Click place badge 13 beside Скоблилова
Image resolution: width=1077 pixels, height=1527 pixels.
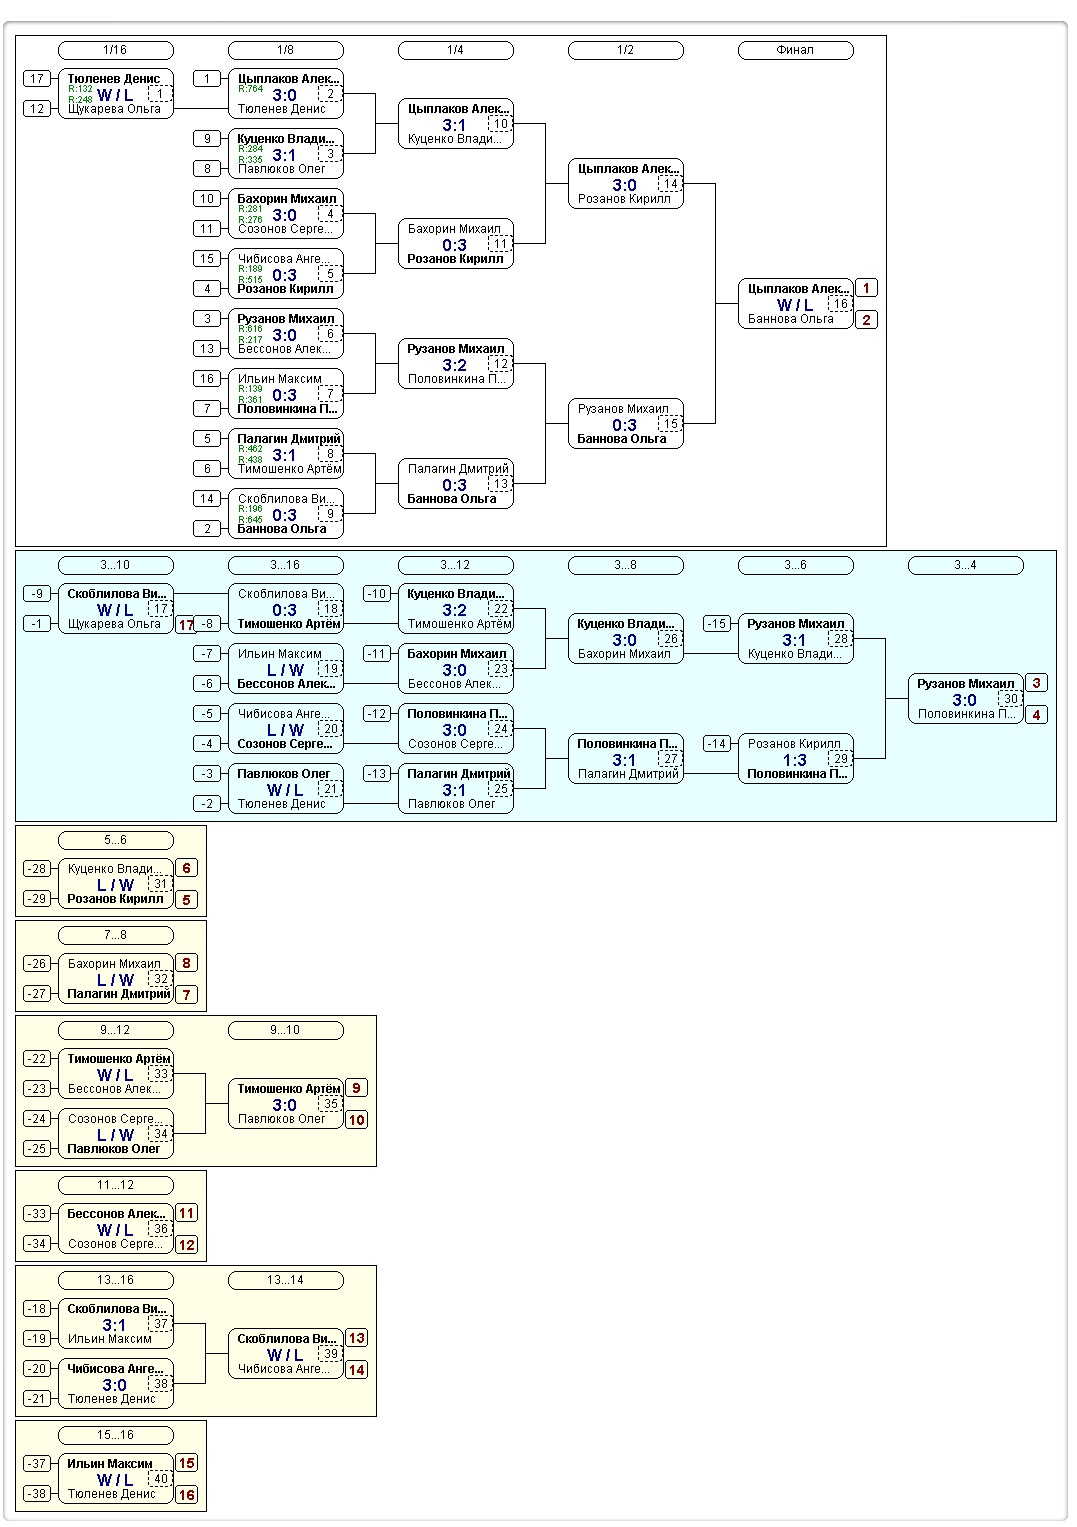(x=356, y=1338)
